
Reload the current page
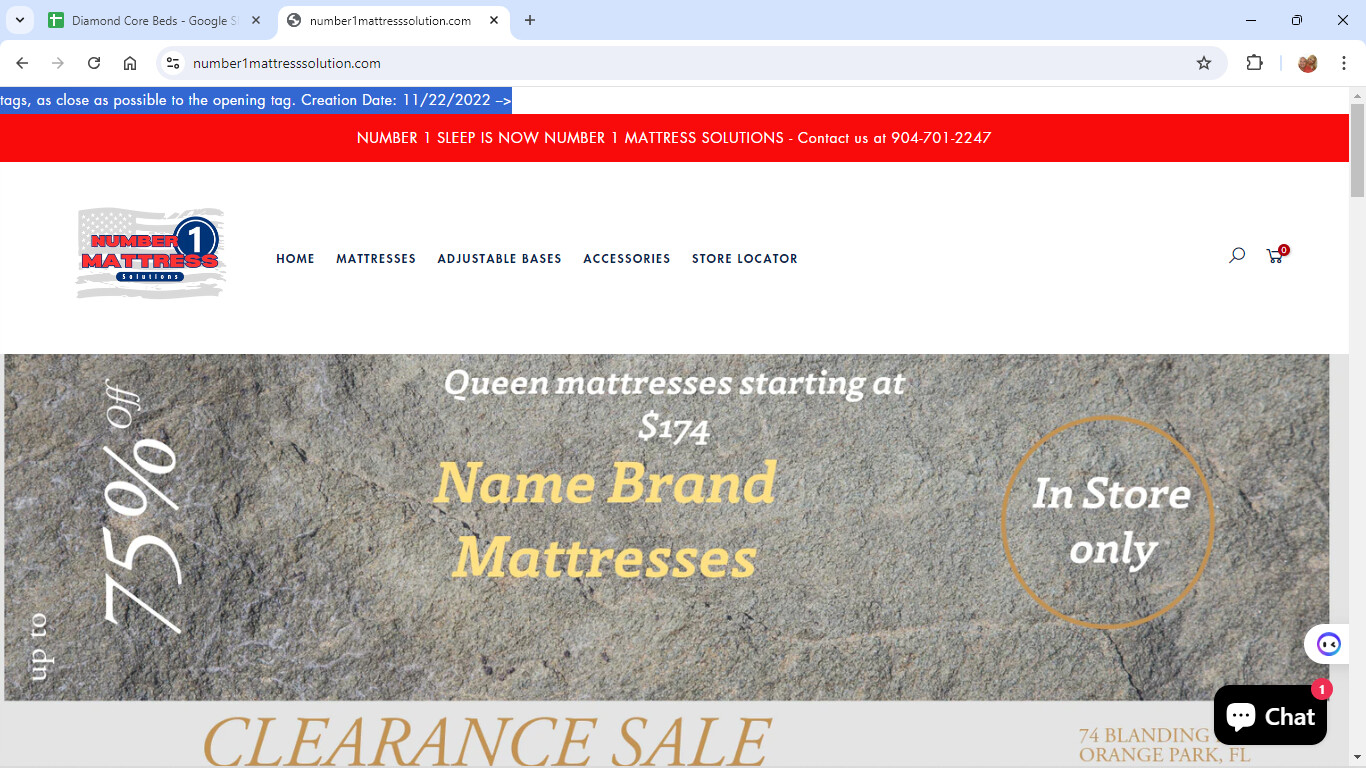(94, 63)
